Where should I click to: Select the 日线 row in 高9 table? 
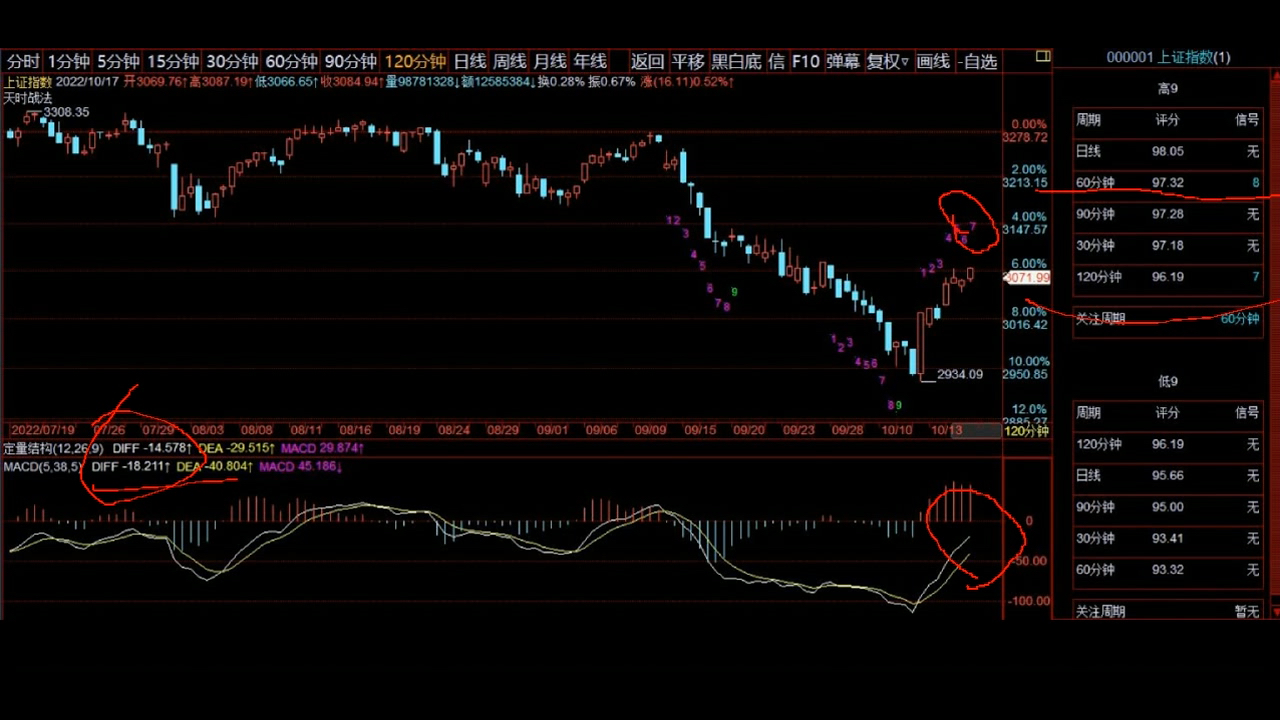point(1167,151)
